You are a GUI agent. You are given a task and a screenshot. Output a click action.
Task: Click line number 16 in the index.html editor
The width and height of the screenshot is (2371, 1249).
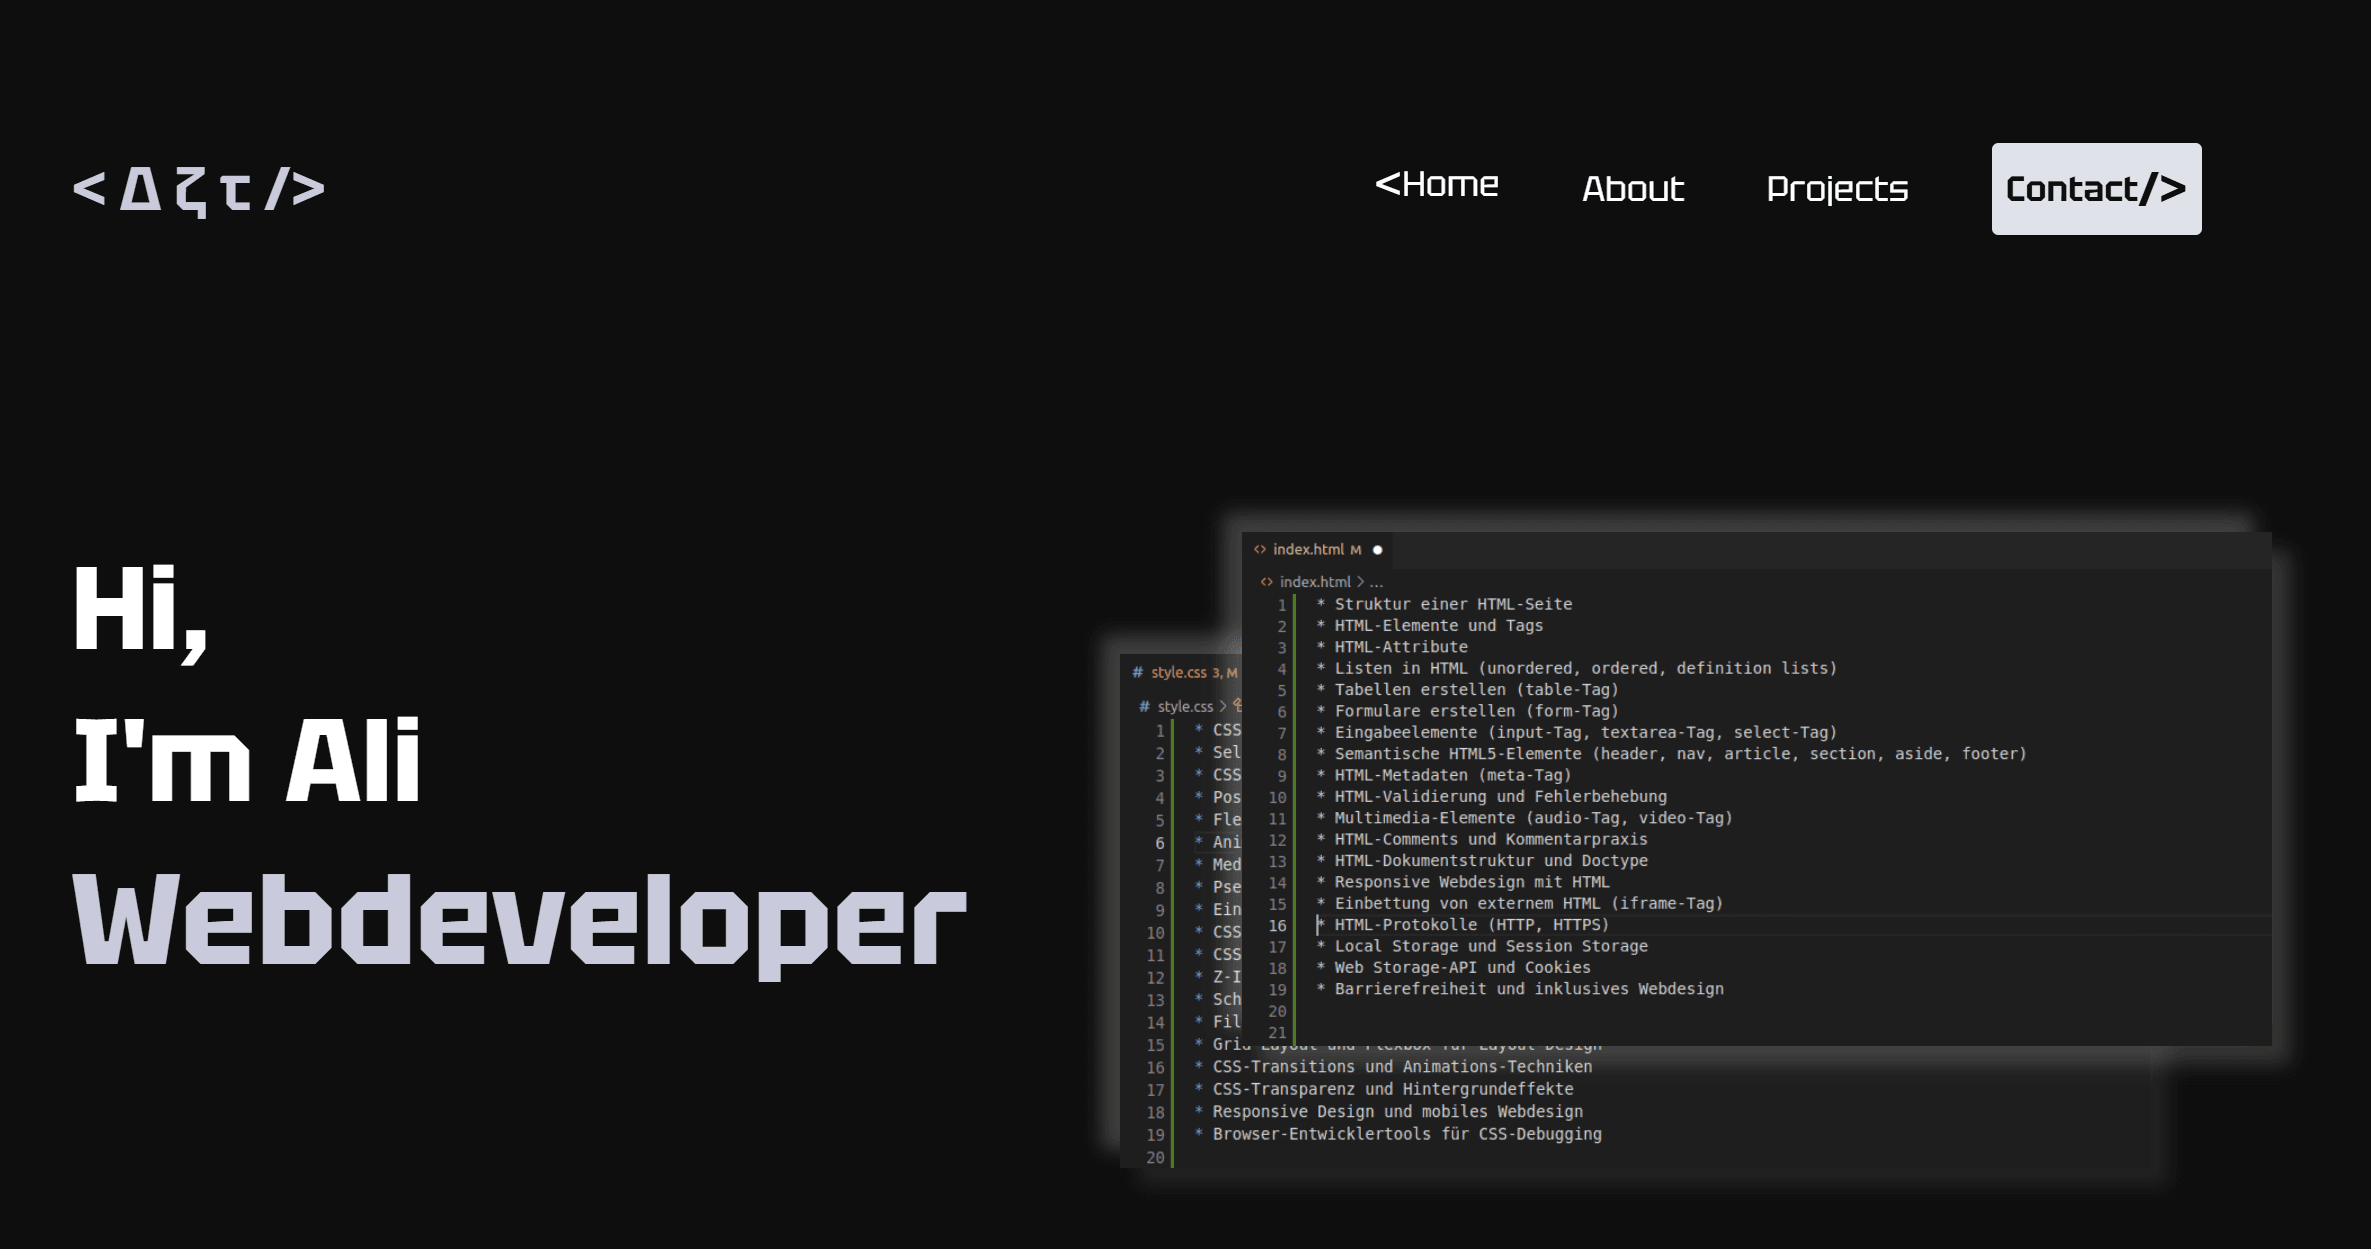point(1276,924)
